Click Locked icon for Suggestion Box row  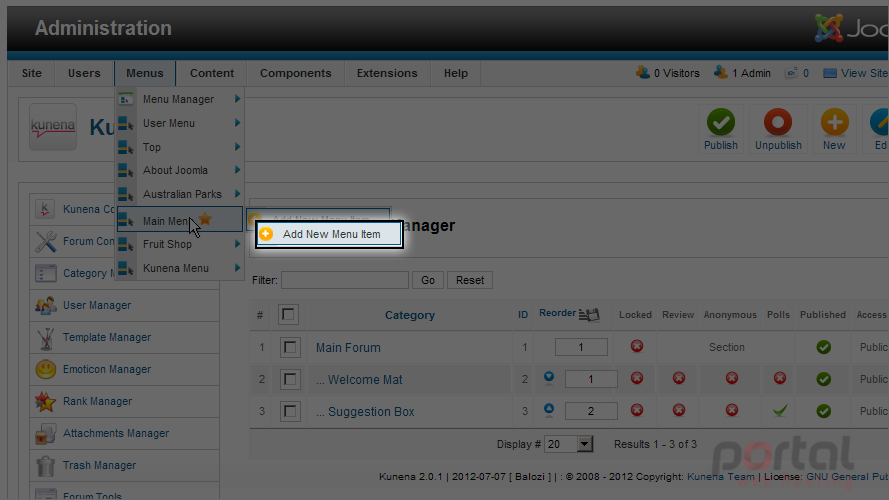click(x=637, y=410)
